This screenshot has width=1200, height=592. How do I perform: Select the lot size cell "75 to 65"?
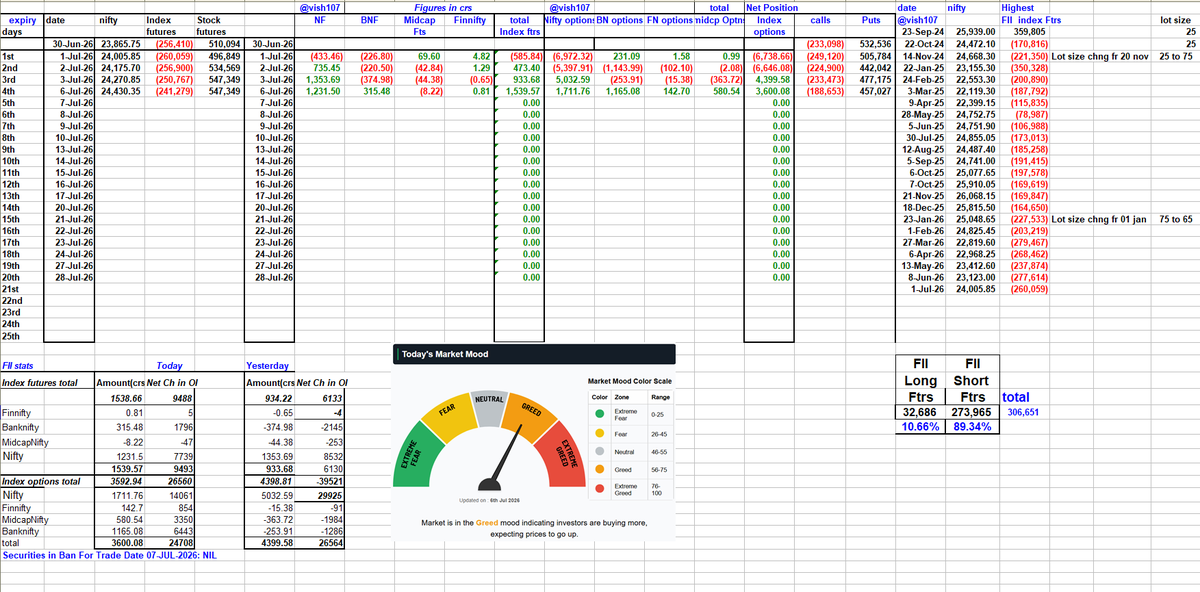point(1176,218)
